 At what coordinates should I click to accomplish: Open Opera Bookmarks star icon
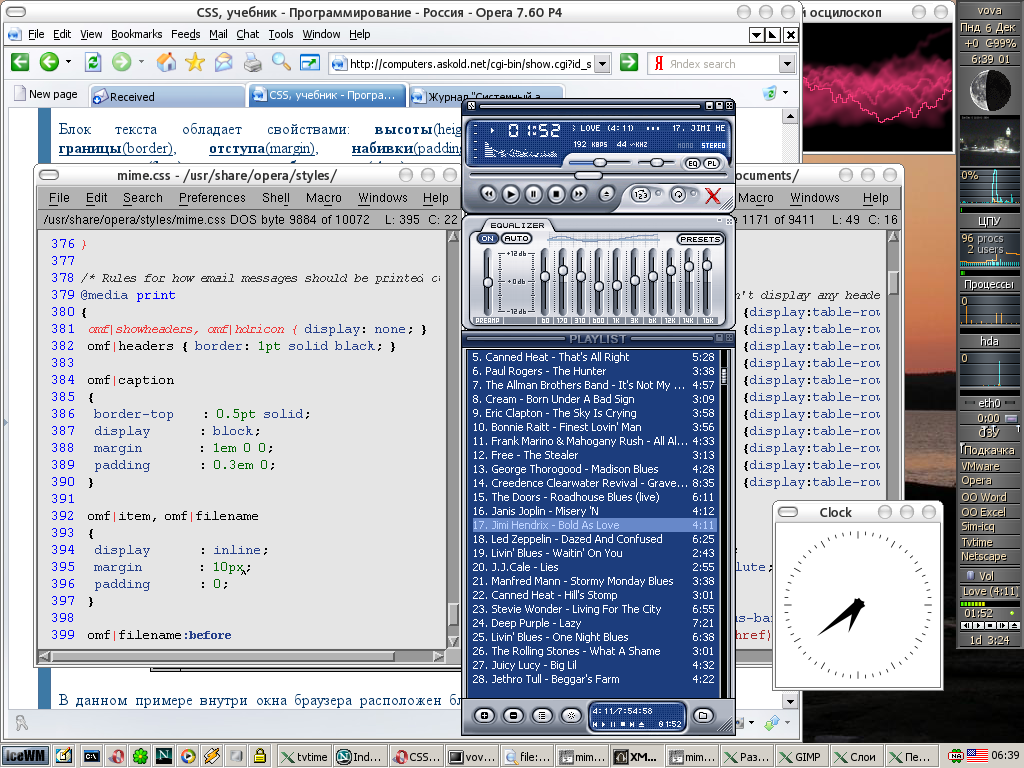pos(195,63)
